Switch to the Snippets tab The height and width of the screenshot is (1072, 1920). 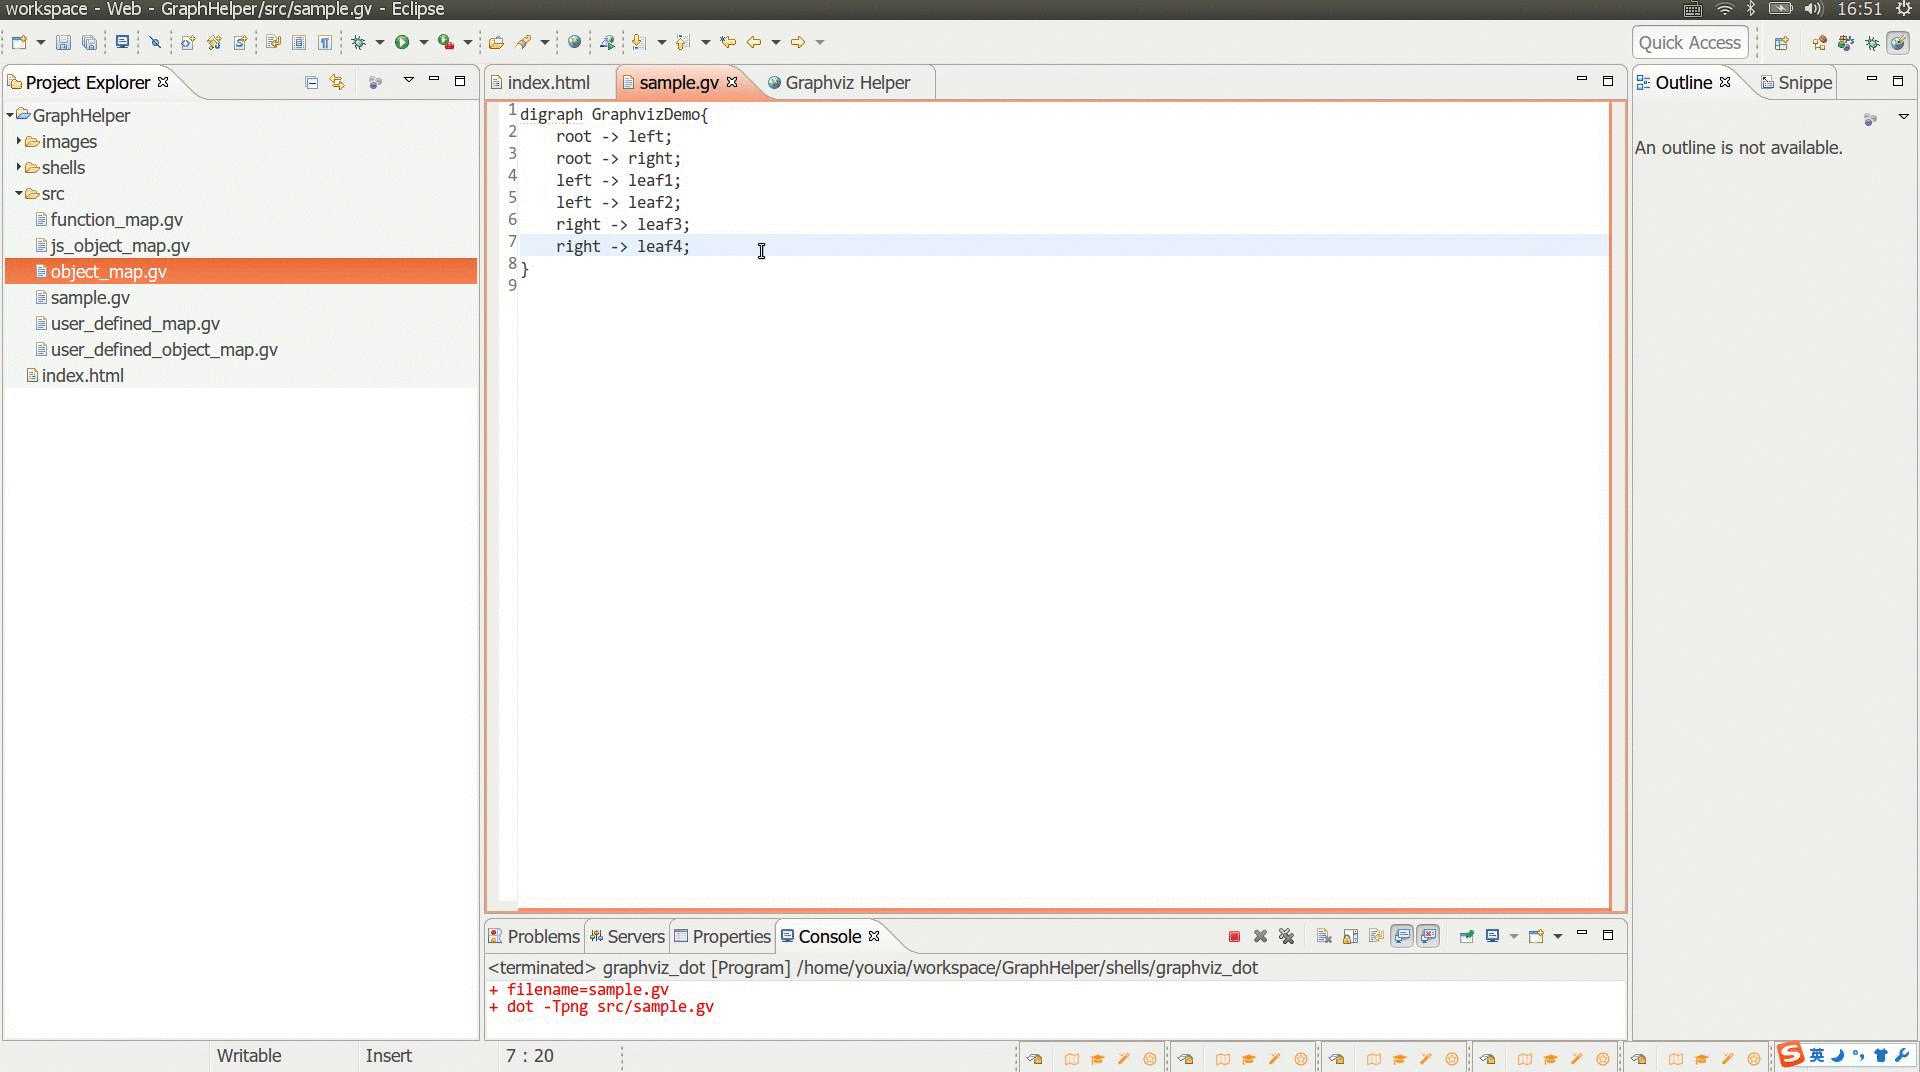[x=1797, y=82]
